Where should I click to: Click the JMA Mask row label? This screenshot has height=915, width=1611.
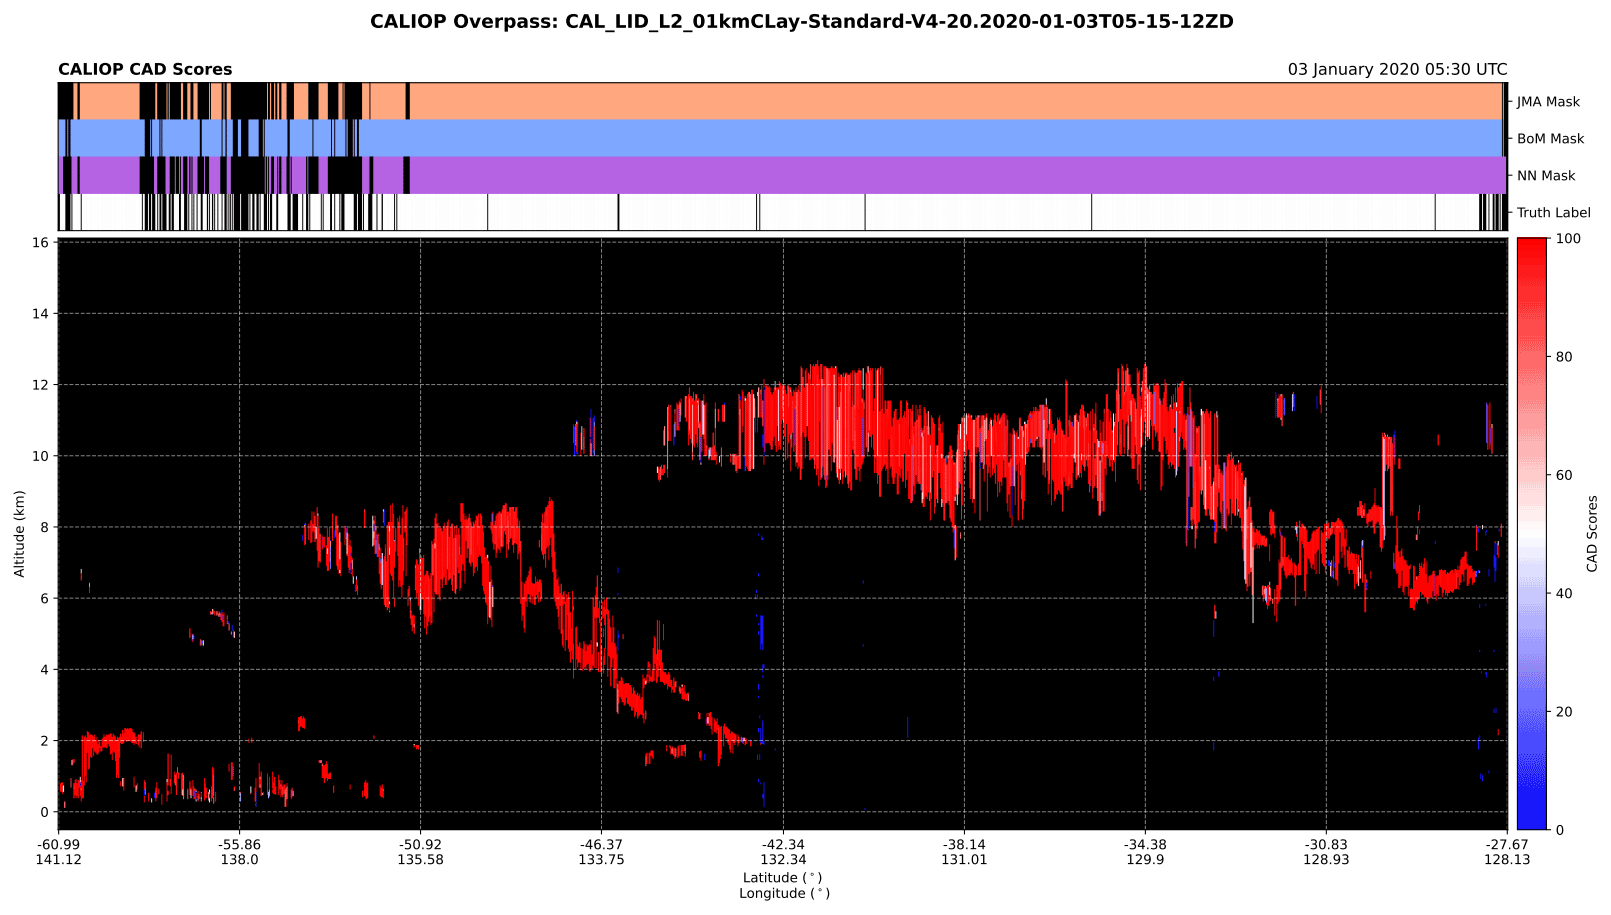click(1548, 102)
